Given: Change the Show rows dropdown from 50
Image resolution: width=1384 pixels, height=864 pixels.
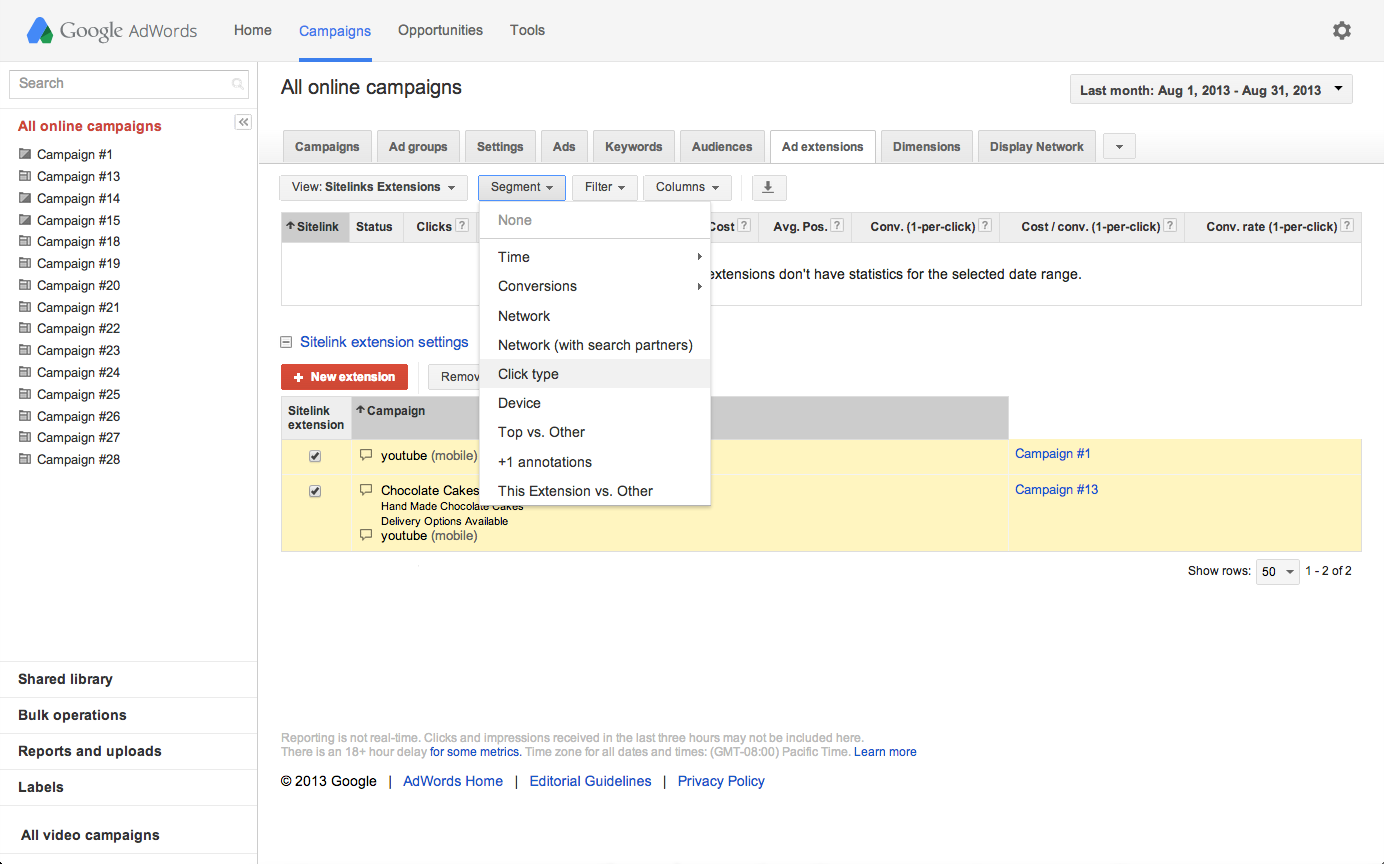Looking at the screenshot, I should tap(1277, 571).
